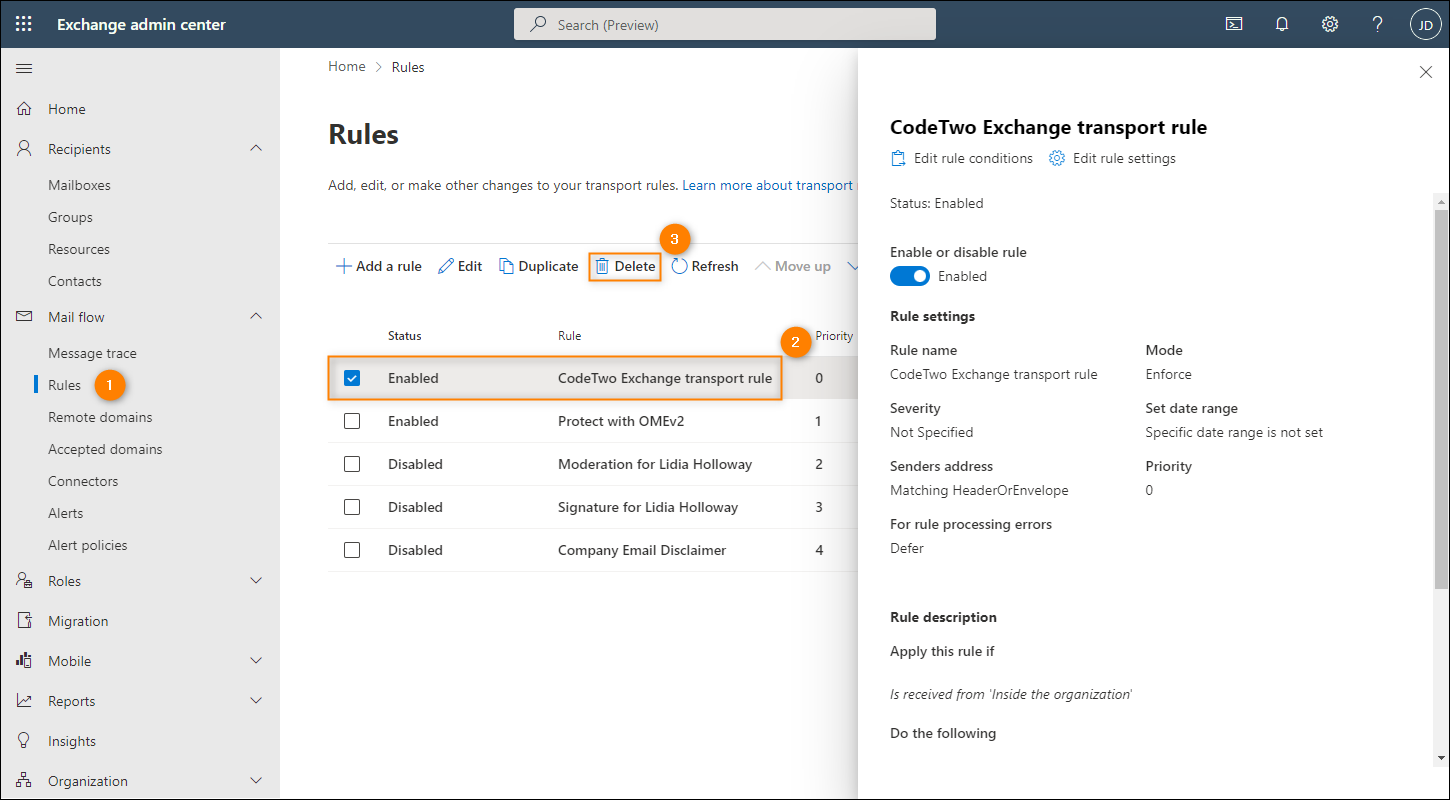Check Protect with OMEv2 rule checkbox
Image resolution: width=1450 pixels, height=800 pixels.
pos(352,421)
